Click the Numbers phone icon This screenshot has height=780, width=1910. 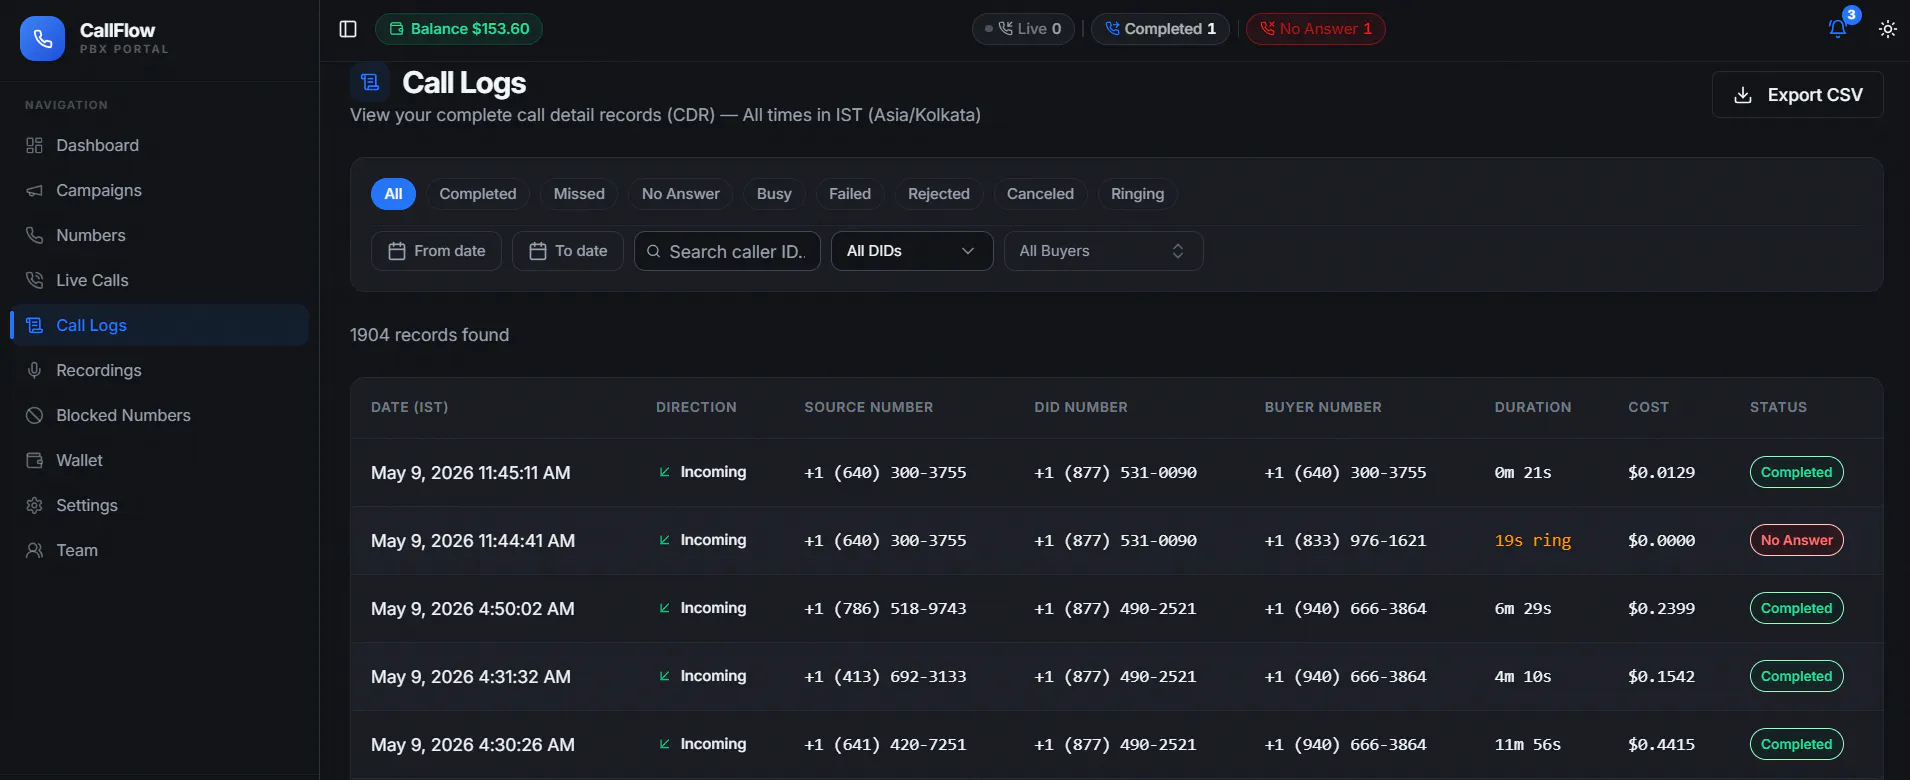34,235
